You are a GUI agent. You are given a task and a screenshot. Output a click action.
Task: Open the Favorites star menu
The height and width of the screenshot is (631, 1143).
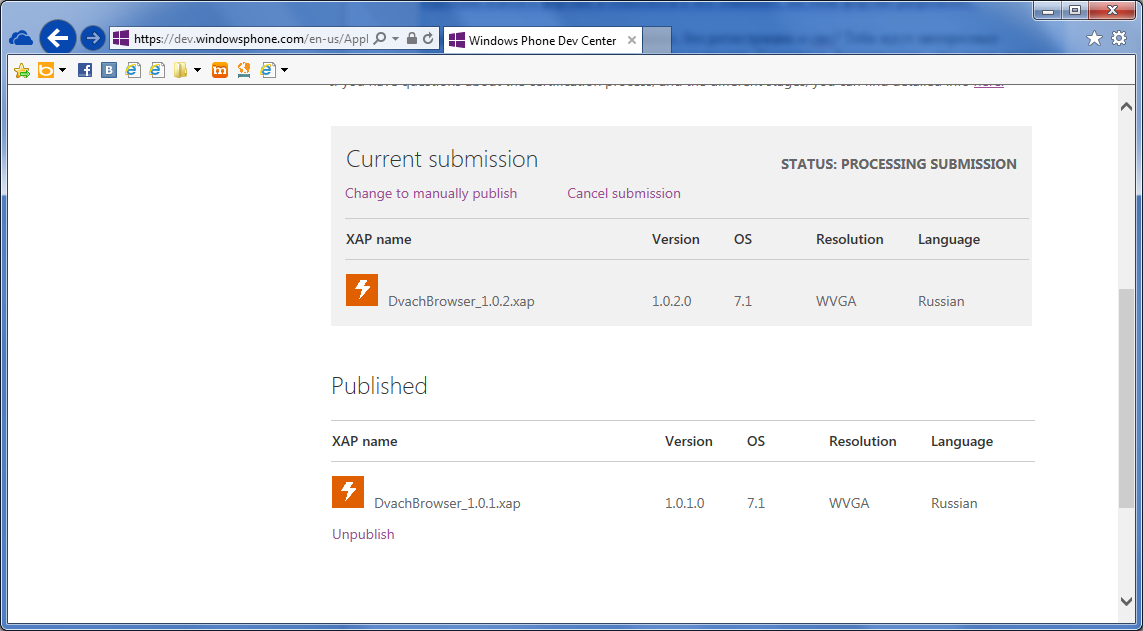[x=1094, y=39]
